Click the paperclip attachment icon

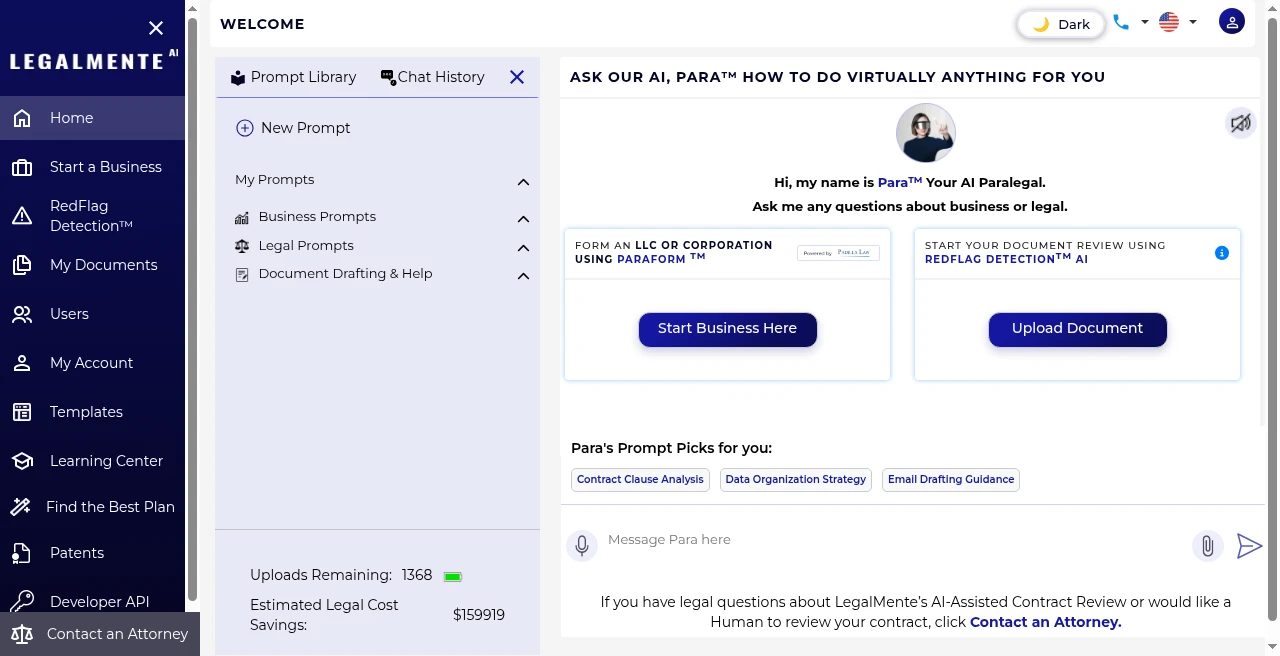pos(1208,546)
